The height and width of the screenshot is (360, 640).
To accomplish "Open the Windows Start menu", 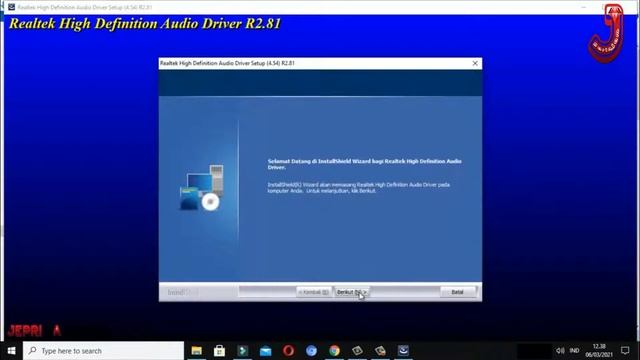I will [x=11, y=351].
